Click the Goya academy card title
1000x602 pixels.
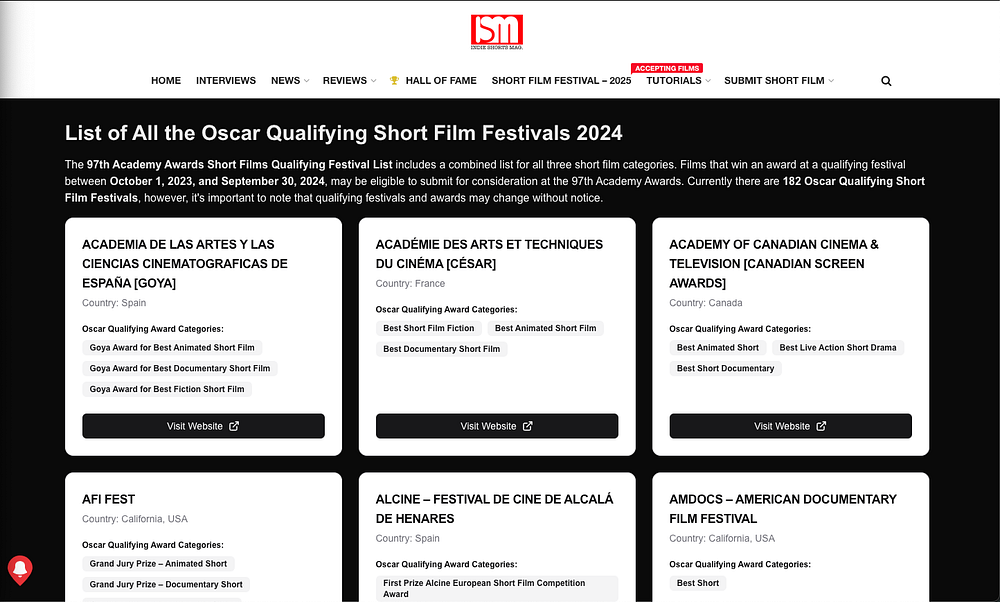click(185, 263)
